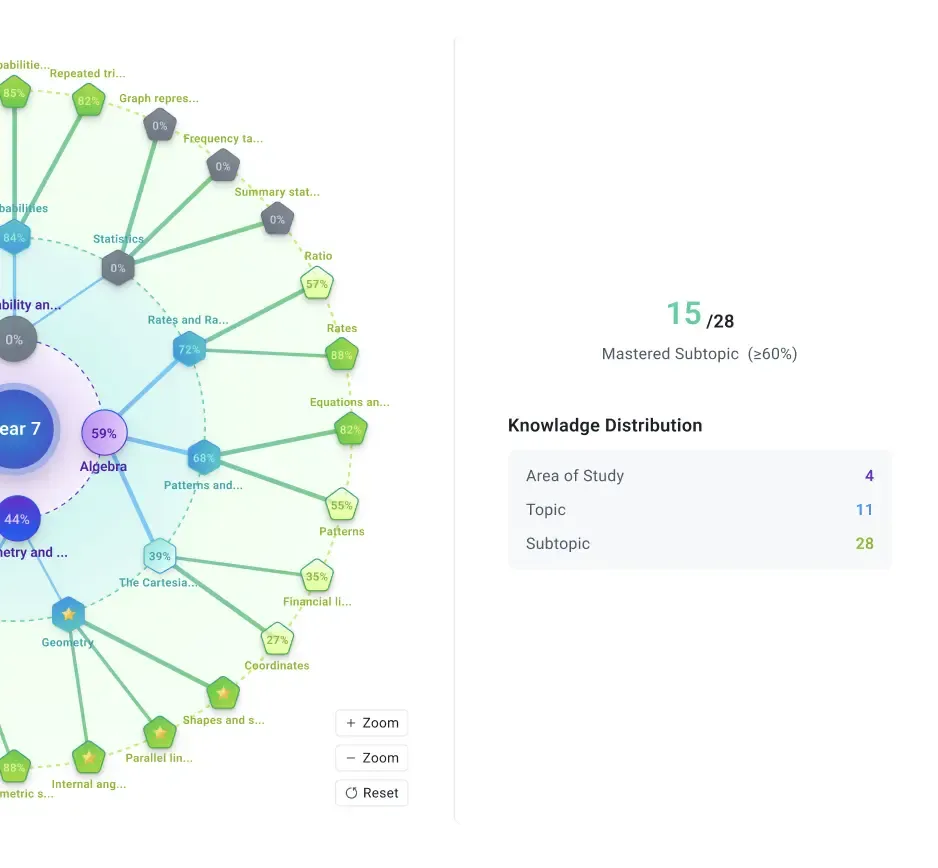The height and width of the screenshot is (868, 938).
Task: Click the minus Zoom button
Action: tap(371, 758)
